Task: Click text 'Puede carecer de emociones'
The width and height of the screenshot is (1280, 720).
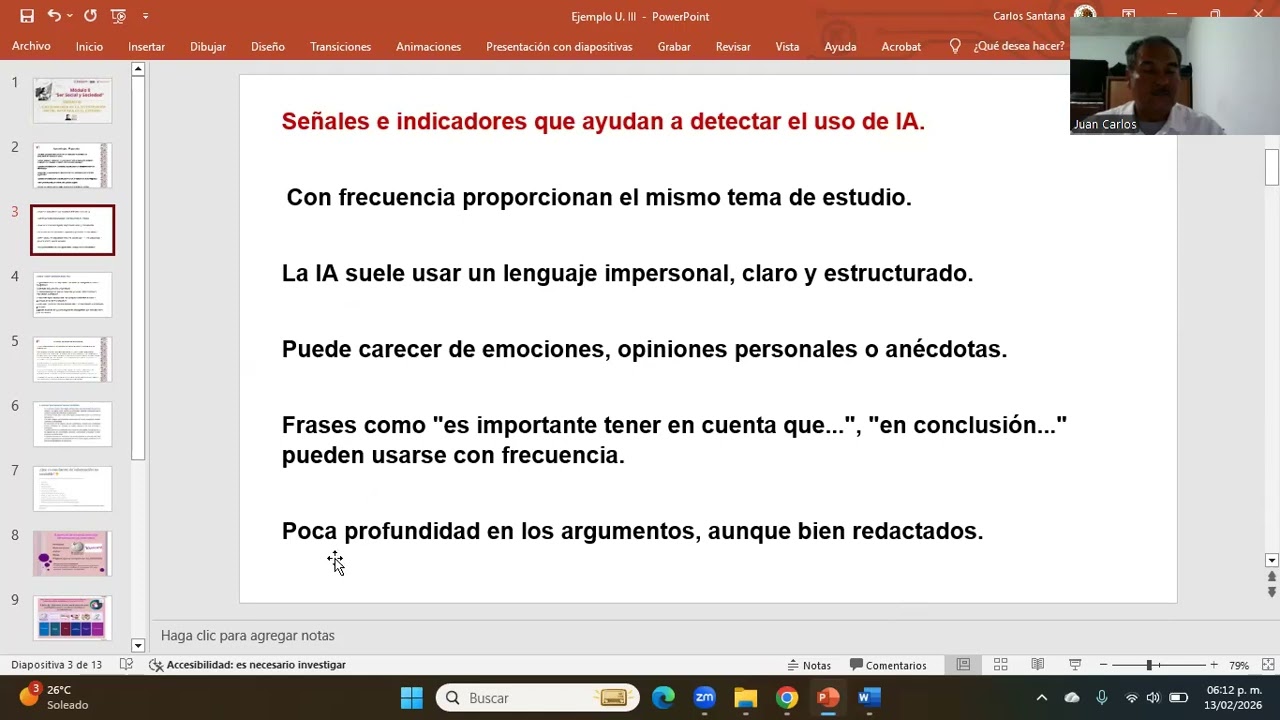Action: [x=444, y=349]
